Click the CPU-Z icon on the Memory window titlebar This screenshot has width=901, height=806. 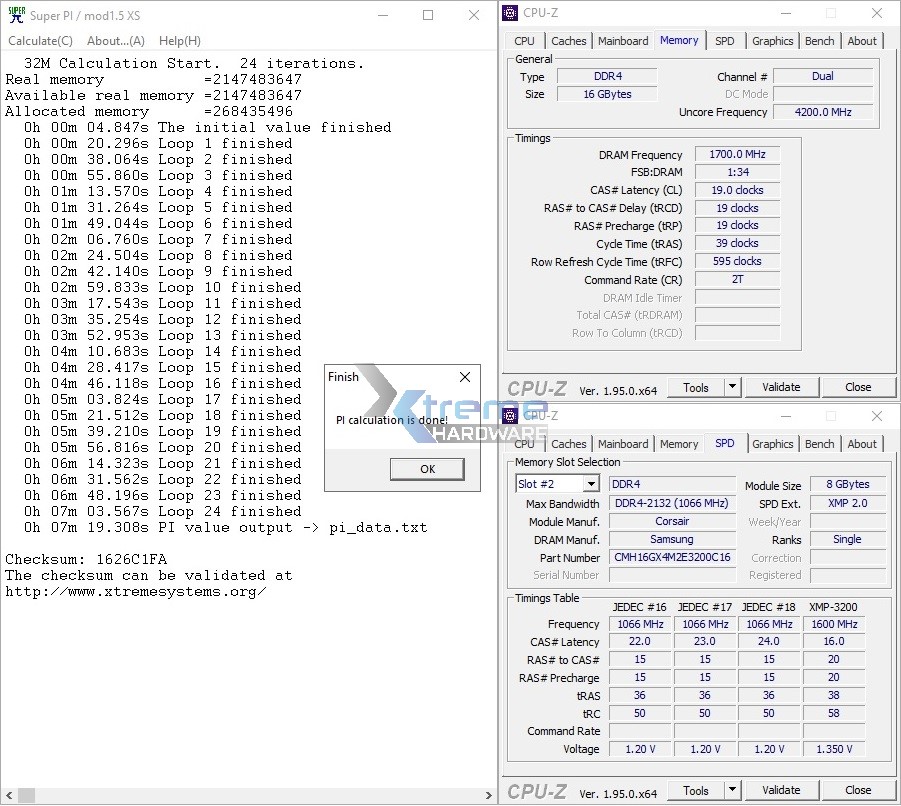point(511,12)
